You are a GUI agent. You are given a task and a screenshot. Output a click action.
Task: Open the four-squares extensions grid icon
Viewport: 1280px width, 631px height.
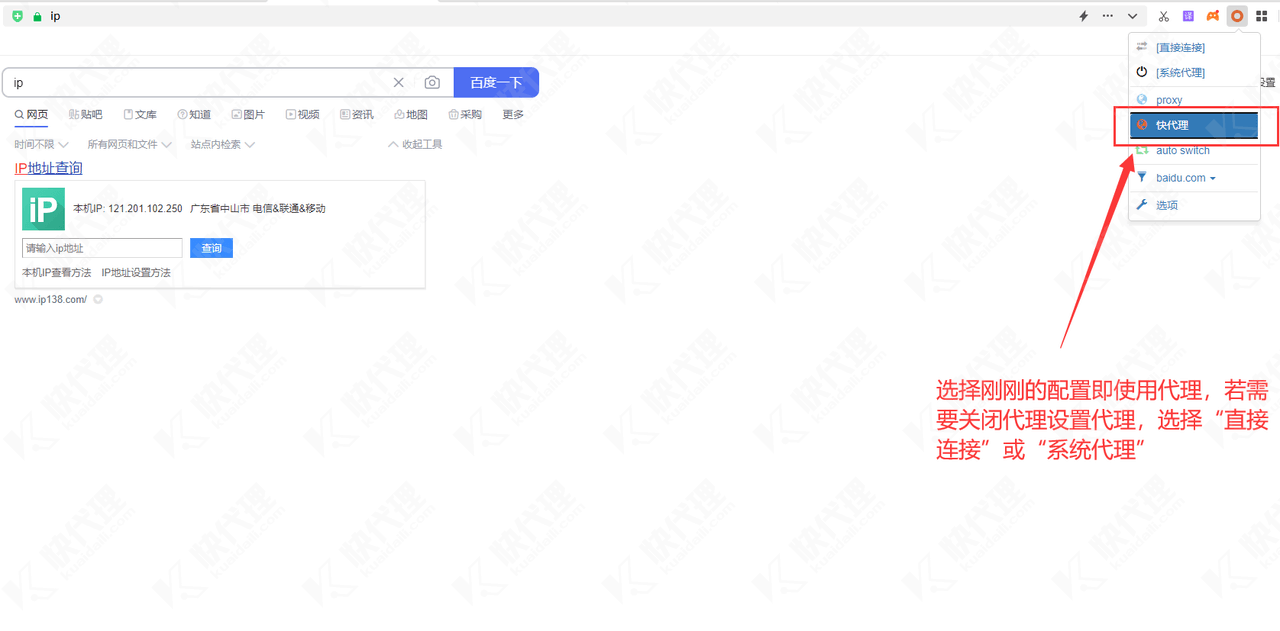tap(1262, 16)
